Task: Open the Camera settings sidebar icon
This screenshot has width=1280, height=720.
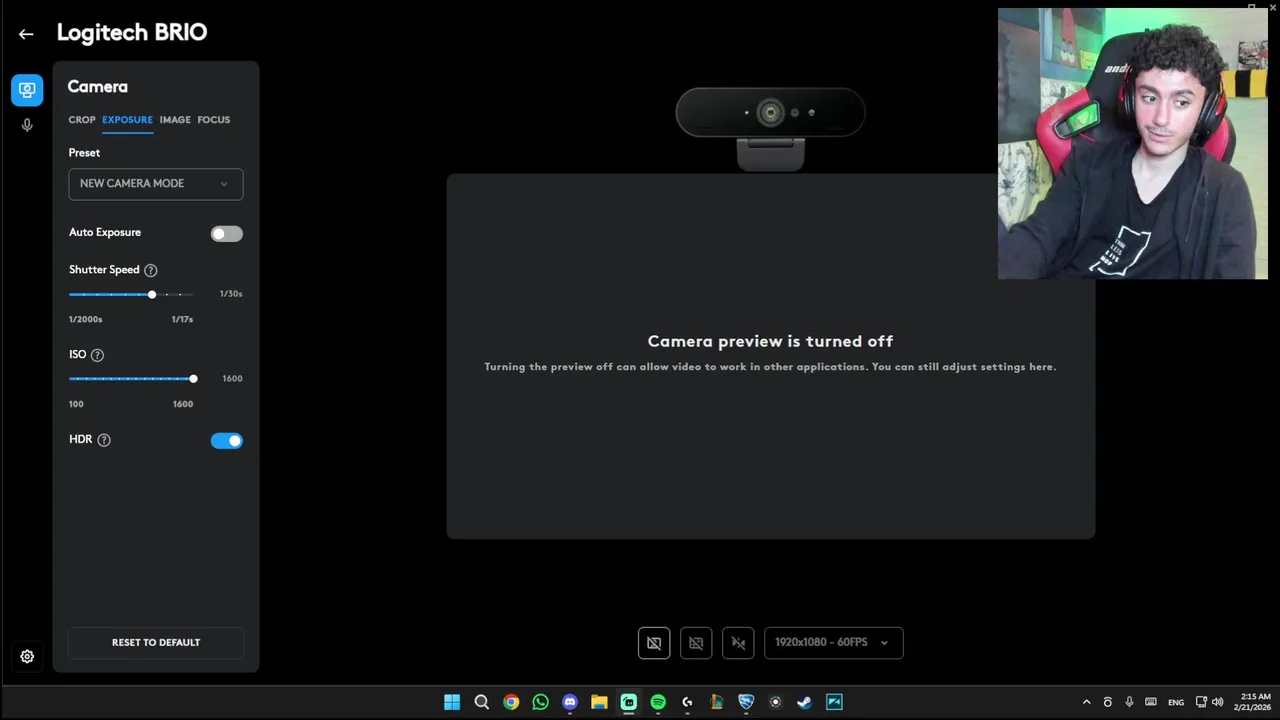Action: click(x=27, y=90)
